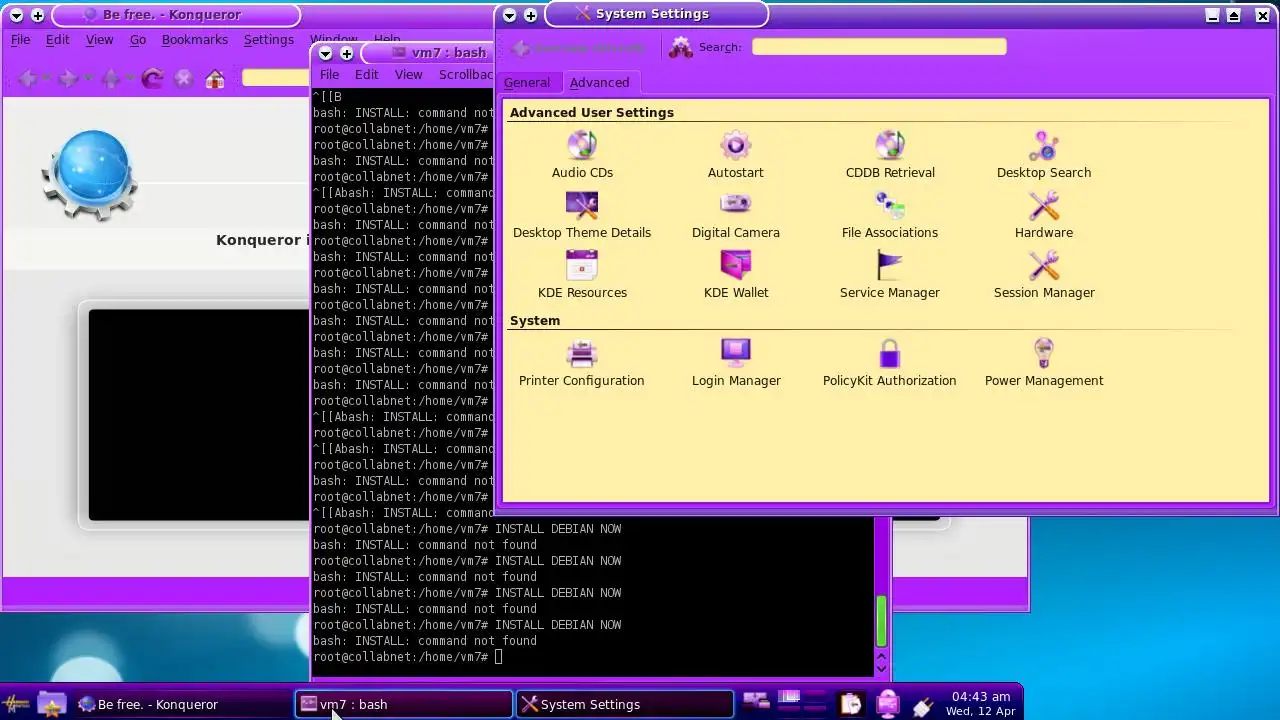Open the terminal's Edit menu
Screen dimensions: 1280x720
coord(367,75)
